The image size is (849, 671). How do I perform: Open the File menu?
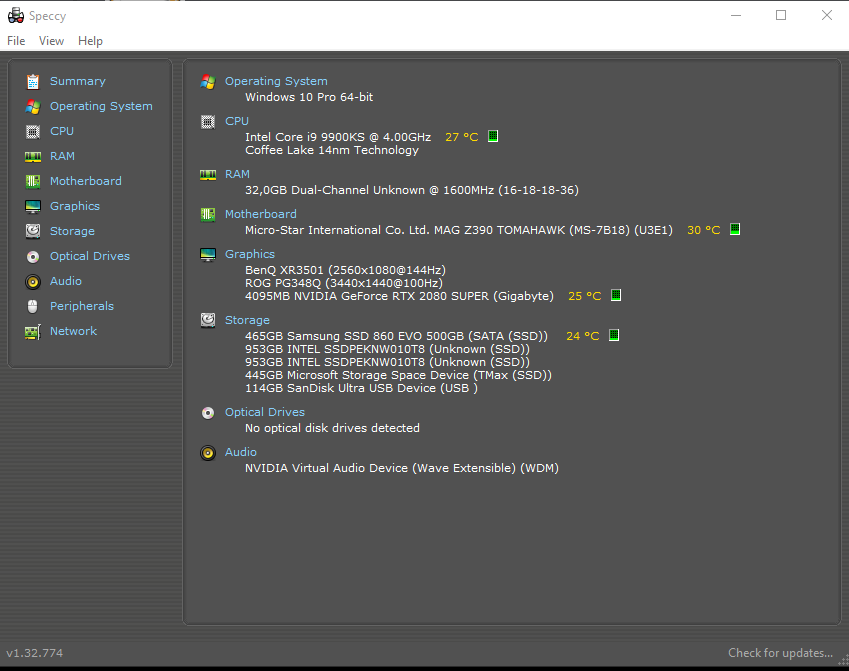[x=16, y=41]
